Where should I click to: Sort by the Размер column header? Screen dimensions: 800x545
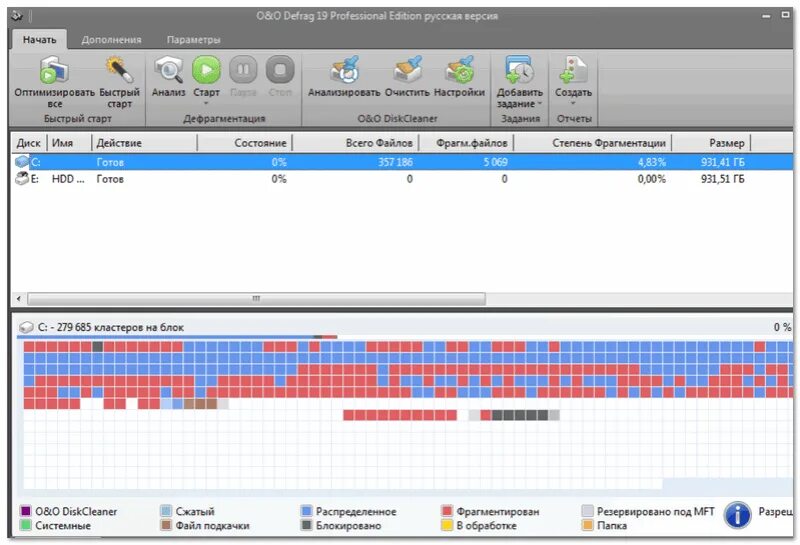pyautogui.click(x=711, y=143)
